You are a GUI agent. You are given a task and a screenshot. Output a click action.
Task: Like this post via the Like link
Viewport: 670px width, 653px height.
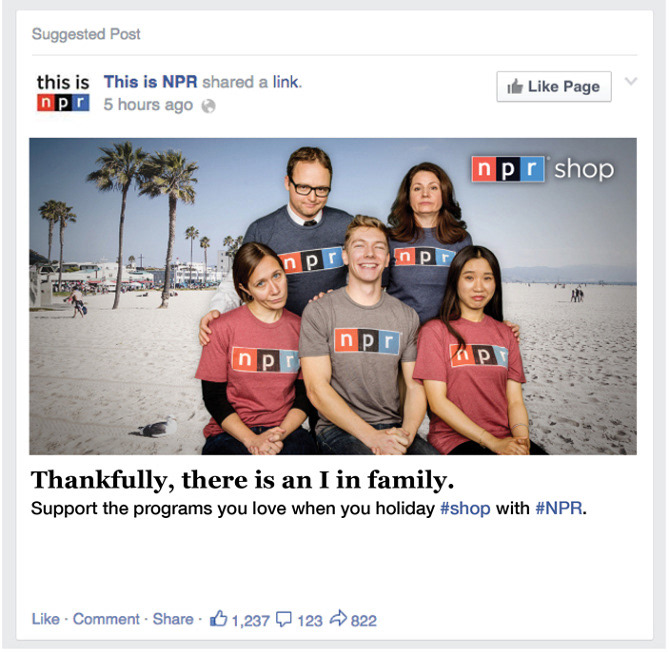click(46, 619)
